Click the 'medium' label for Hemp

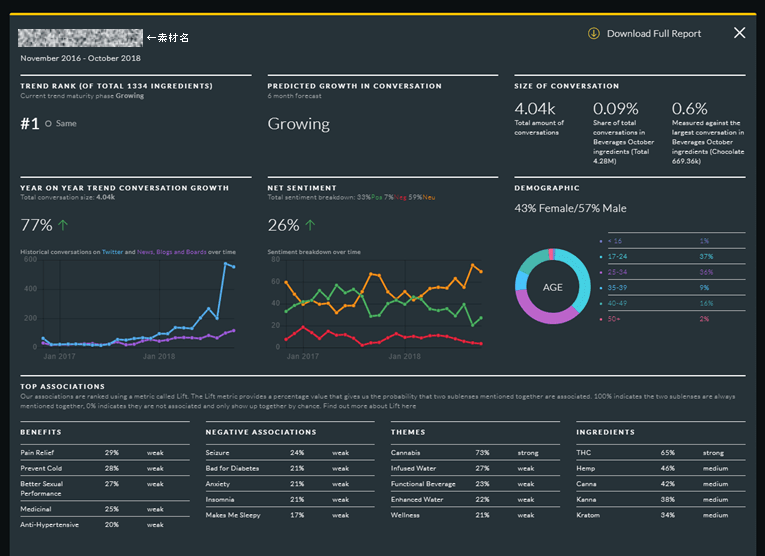pos(715,468)
